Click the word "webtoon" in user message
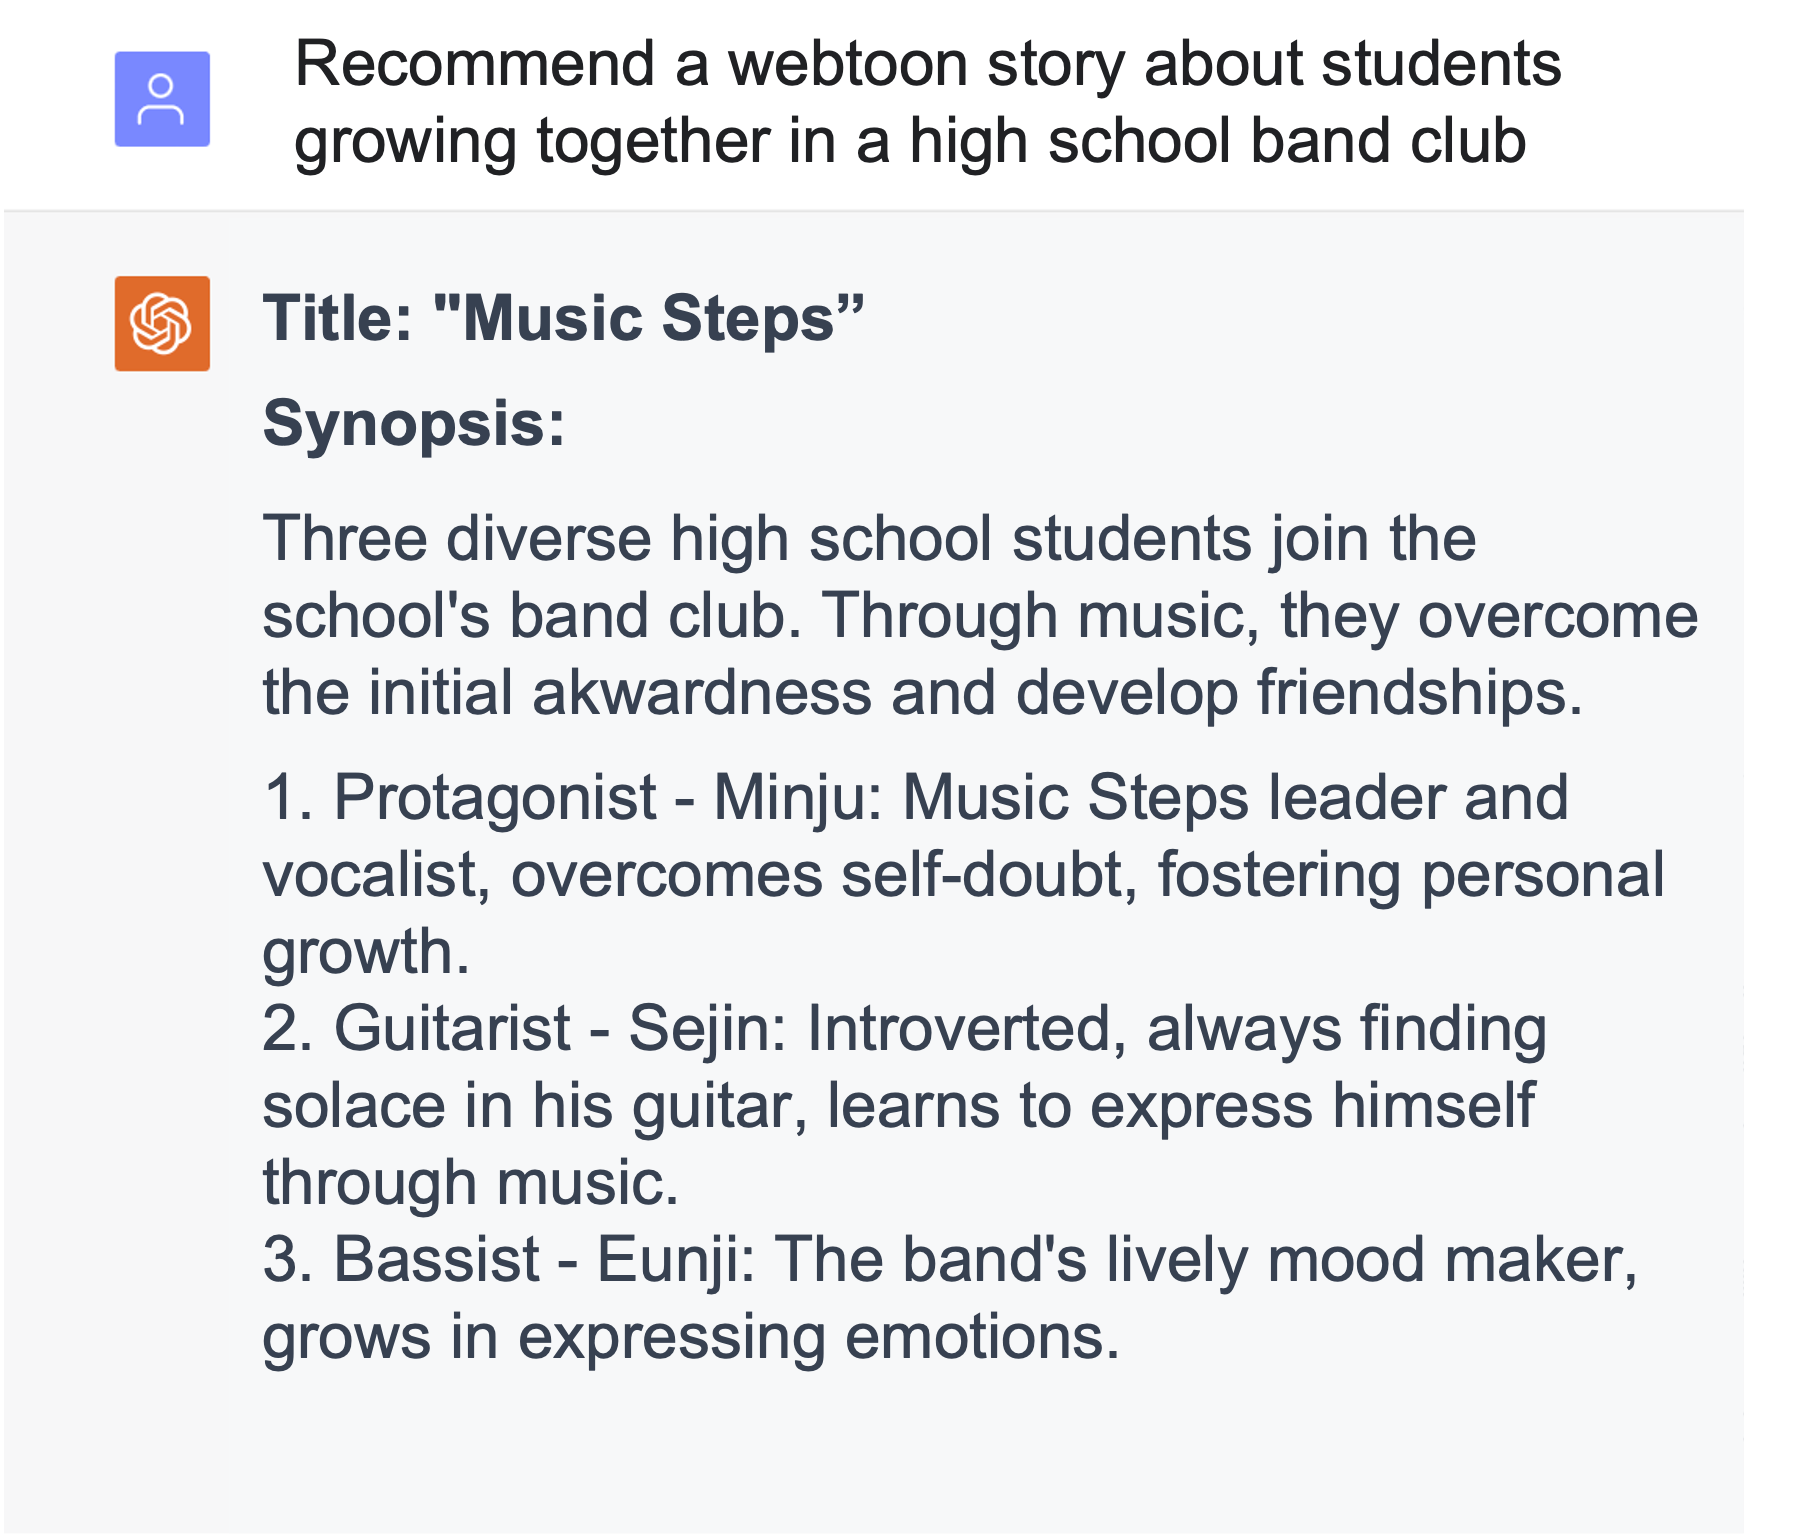Viewport: 1810px width, 1535px height. (848, 64)
